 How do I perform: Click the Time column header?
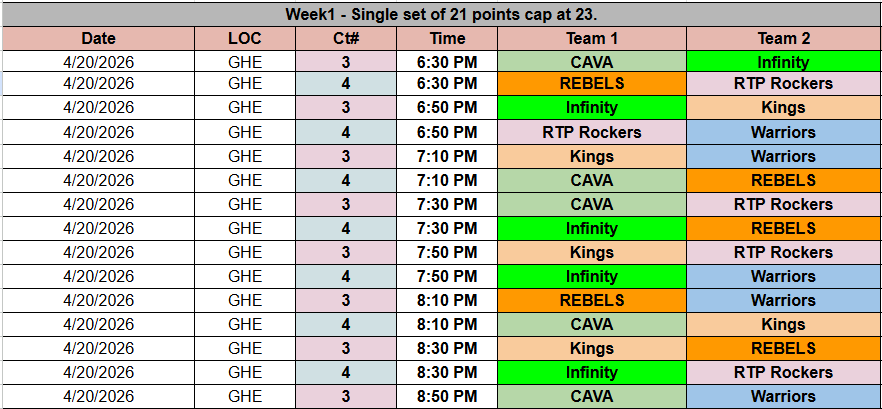(x=447, y=38)
